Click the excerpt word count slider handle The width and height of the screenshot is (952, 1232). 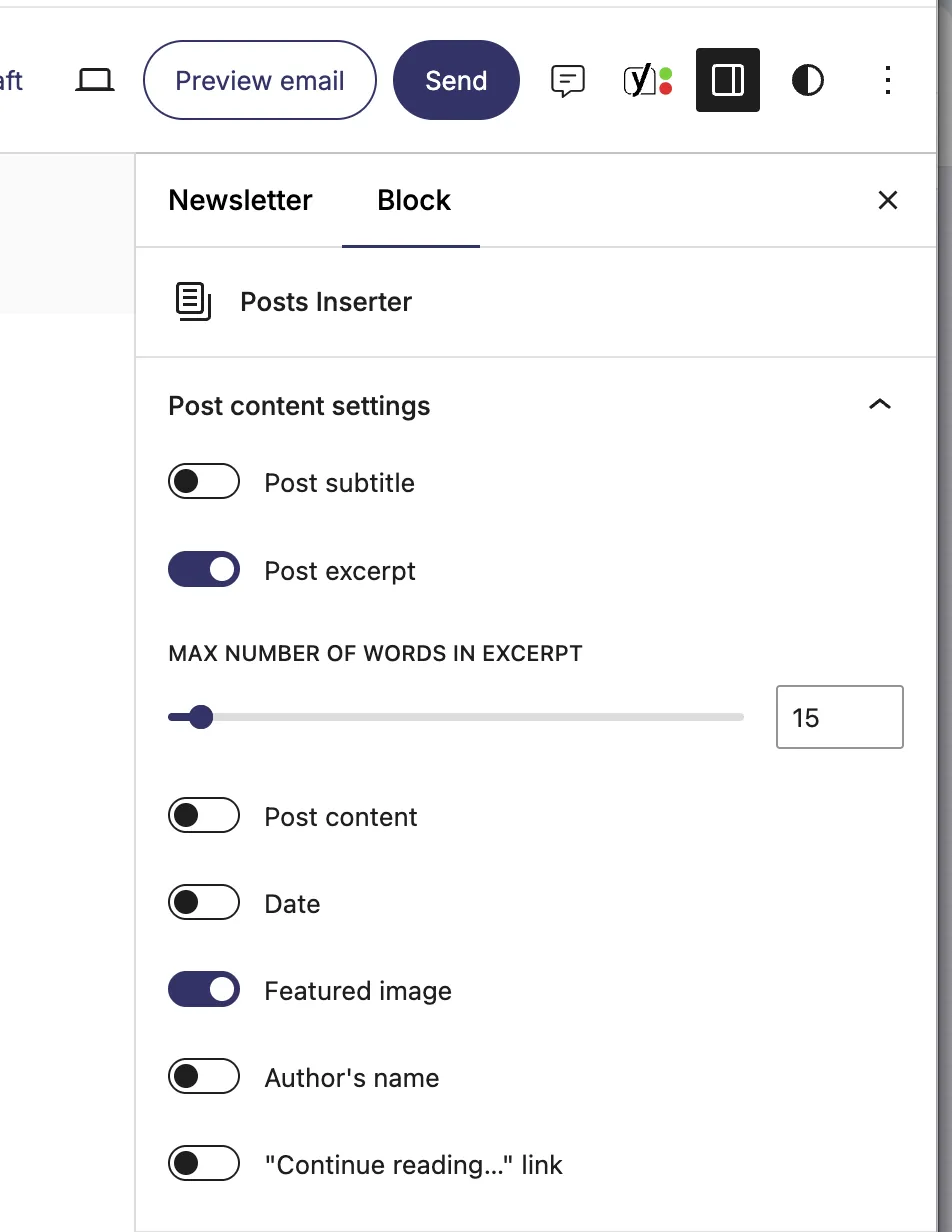[x=201, y=717]
